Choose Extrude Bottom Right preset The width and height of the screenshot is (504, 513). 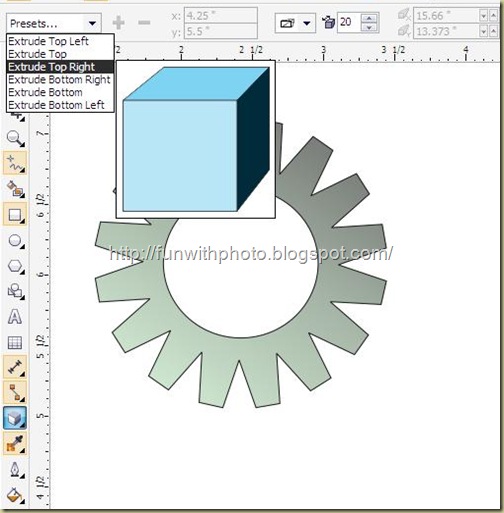click(60, 80)
